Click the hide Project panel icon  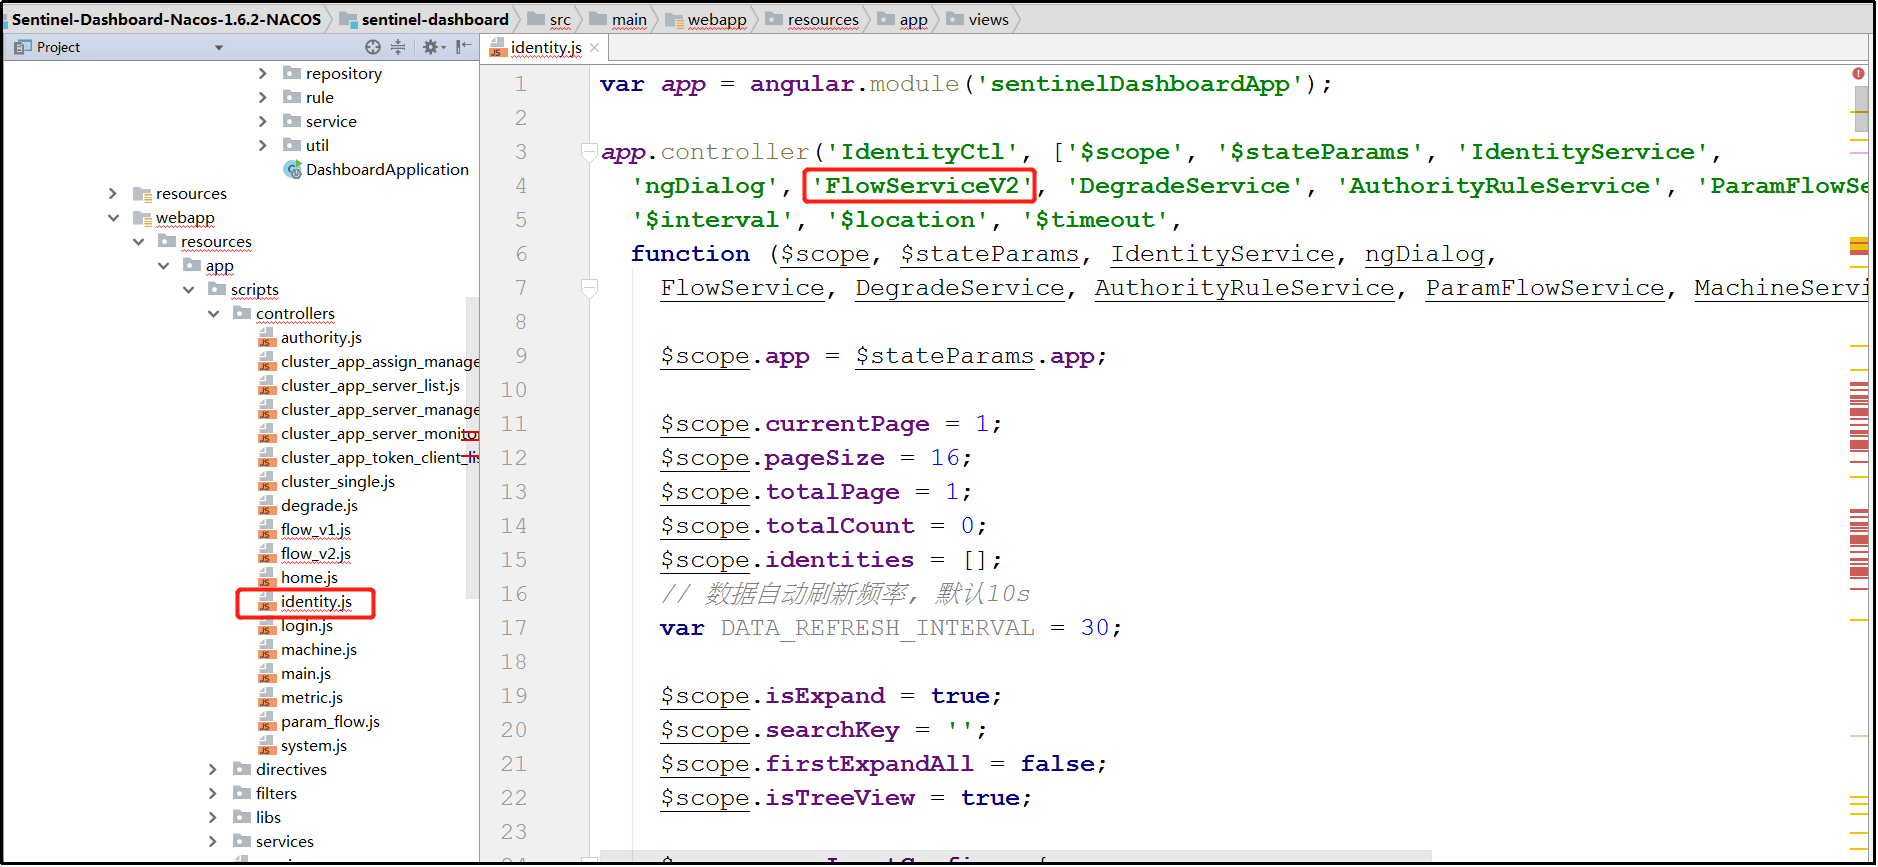click(463, 47)
